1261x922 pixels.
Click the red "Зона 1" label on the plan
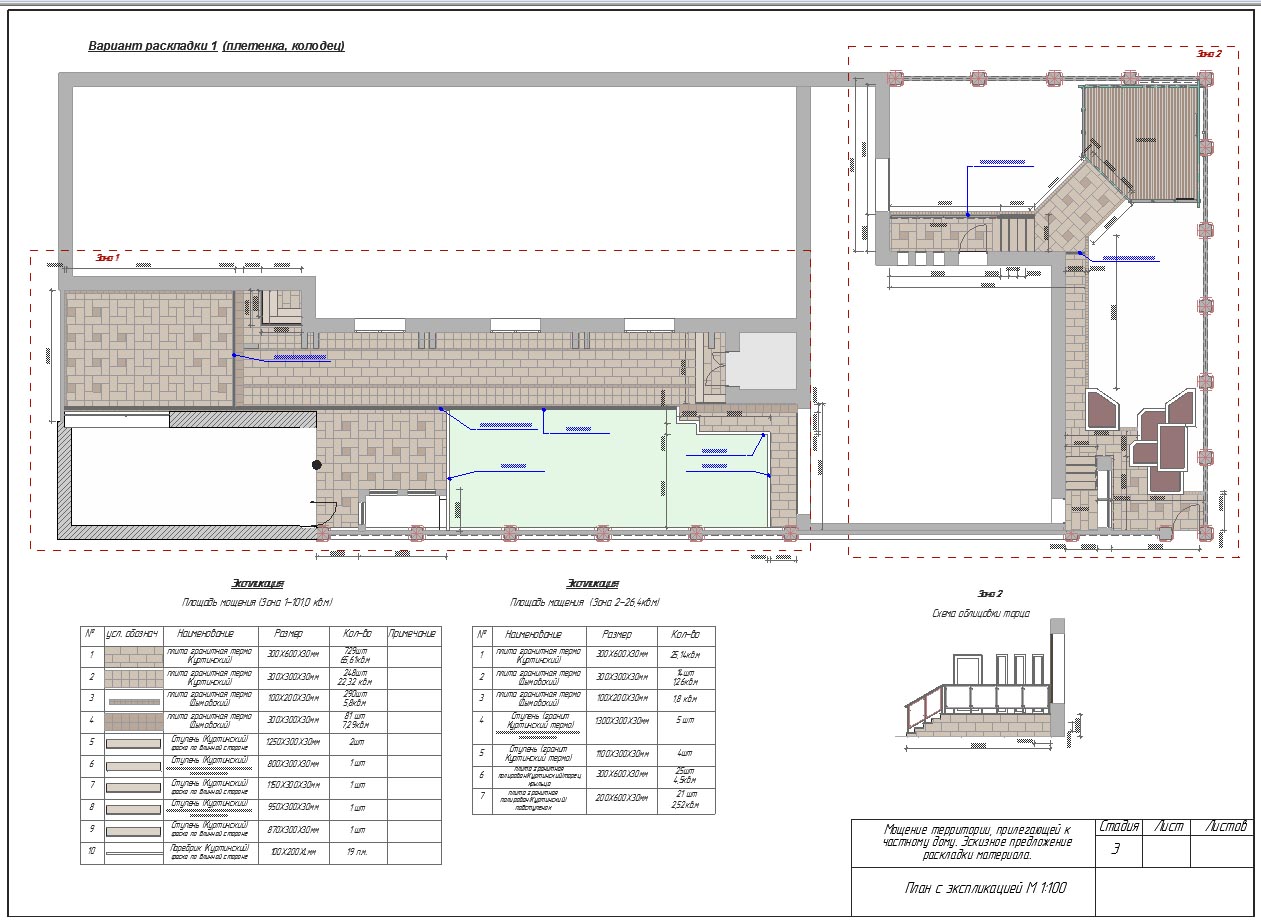(107, 258)
